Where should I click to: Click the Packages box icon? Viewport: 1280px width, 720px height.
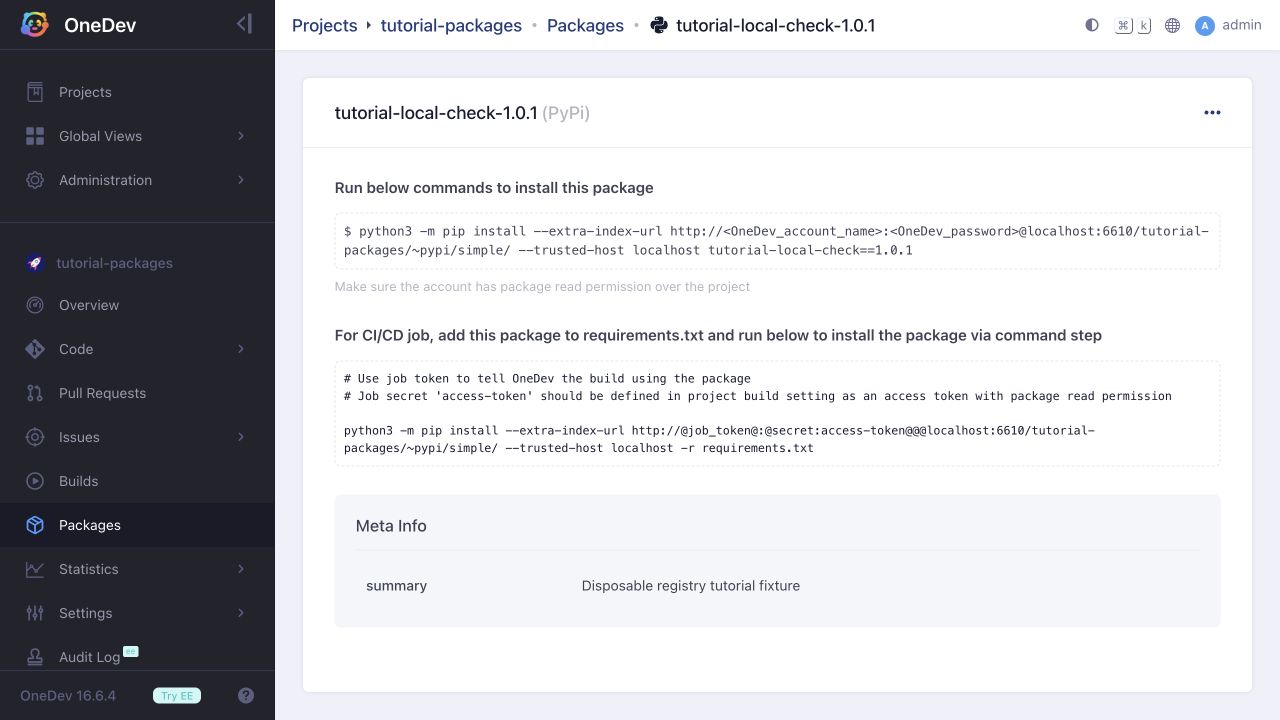pyautogui.click(x=35, y=525)
